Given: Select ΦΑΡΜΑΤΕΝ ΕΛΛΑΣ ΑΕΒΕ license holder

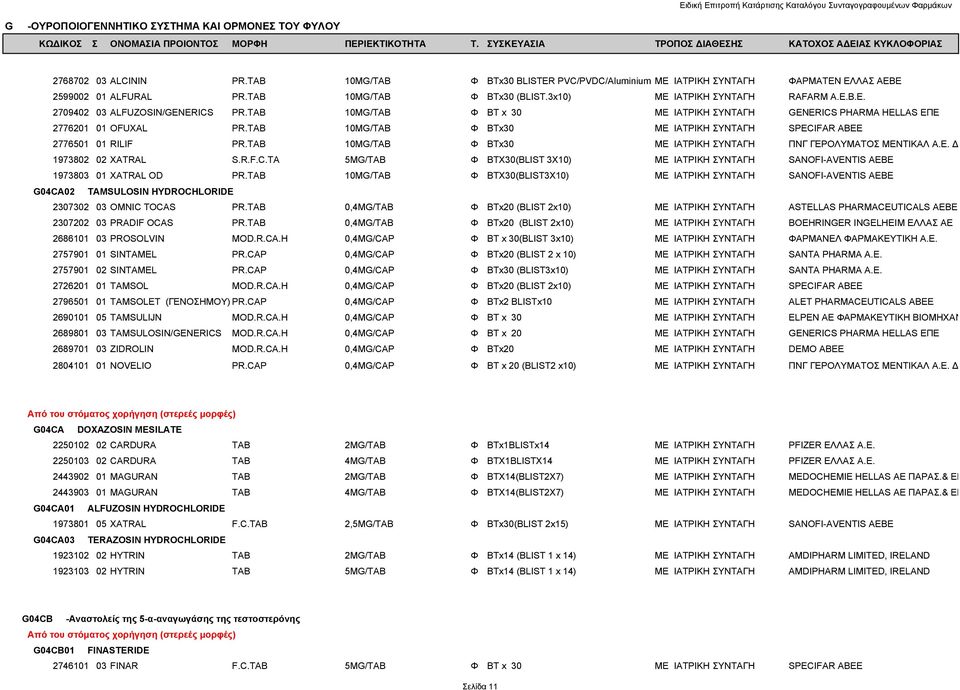Looking at the screenshot, I should point(844,81).
